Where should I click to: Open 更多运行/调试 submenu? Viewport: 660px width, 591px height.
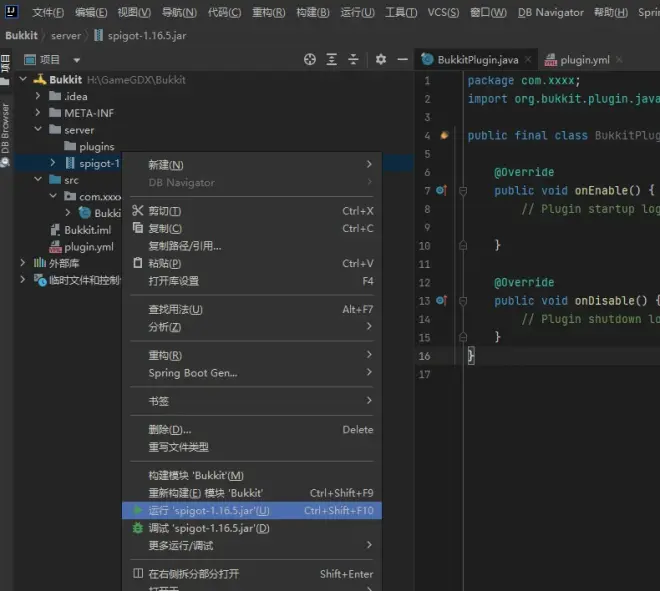pyautogui.click(x=252, y=546)
